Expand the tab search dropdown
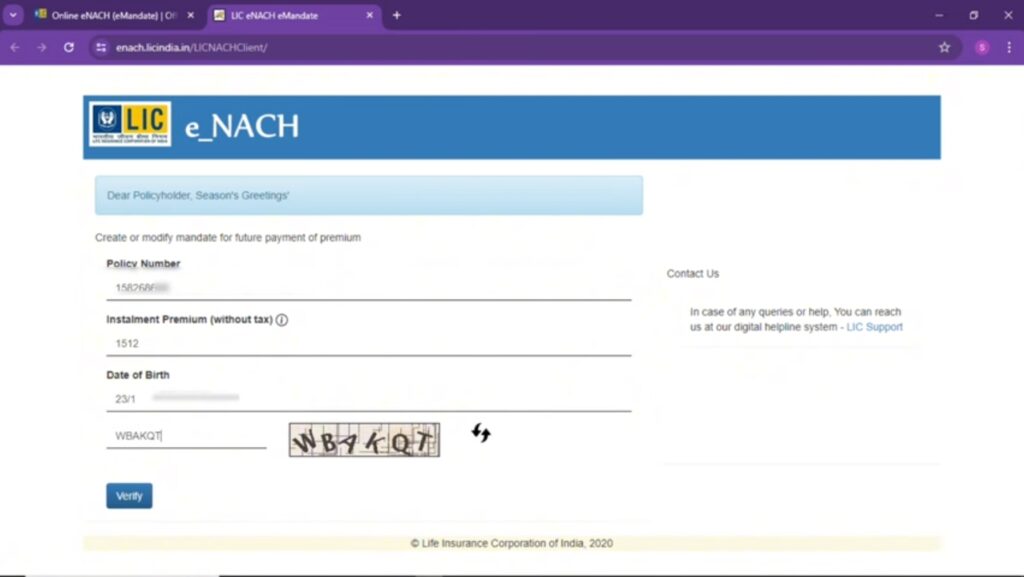1024x577 pixels. (x=13, y=15)
